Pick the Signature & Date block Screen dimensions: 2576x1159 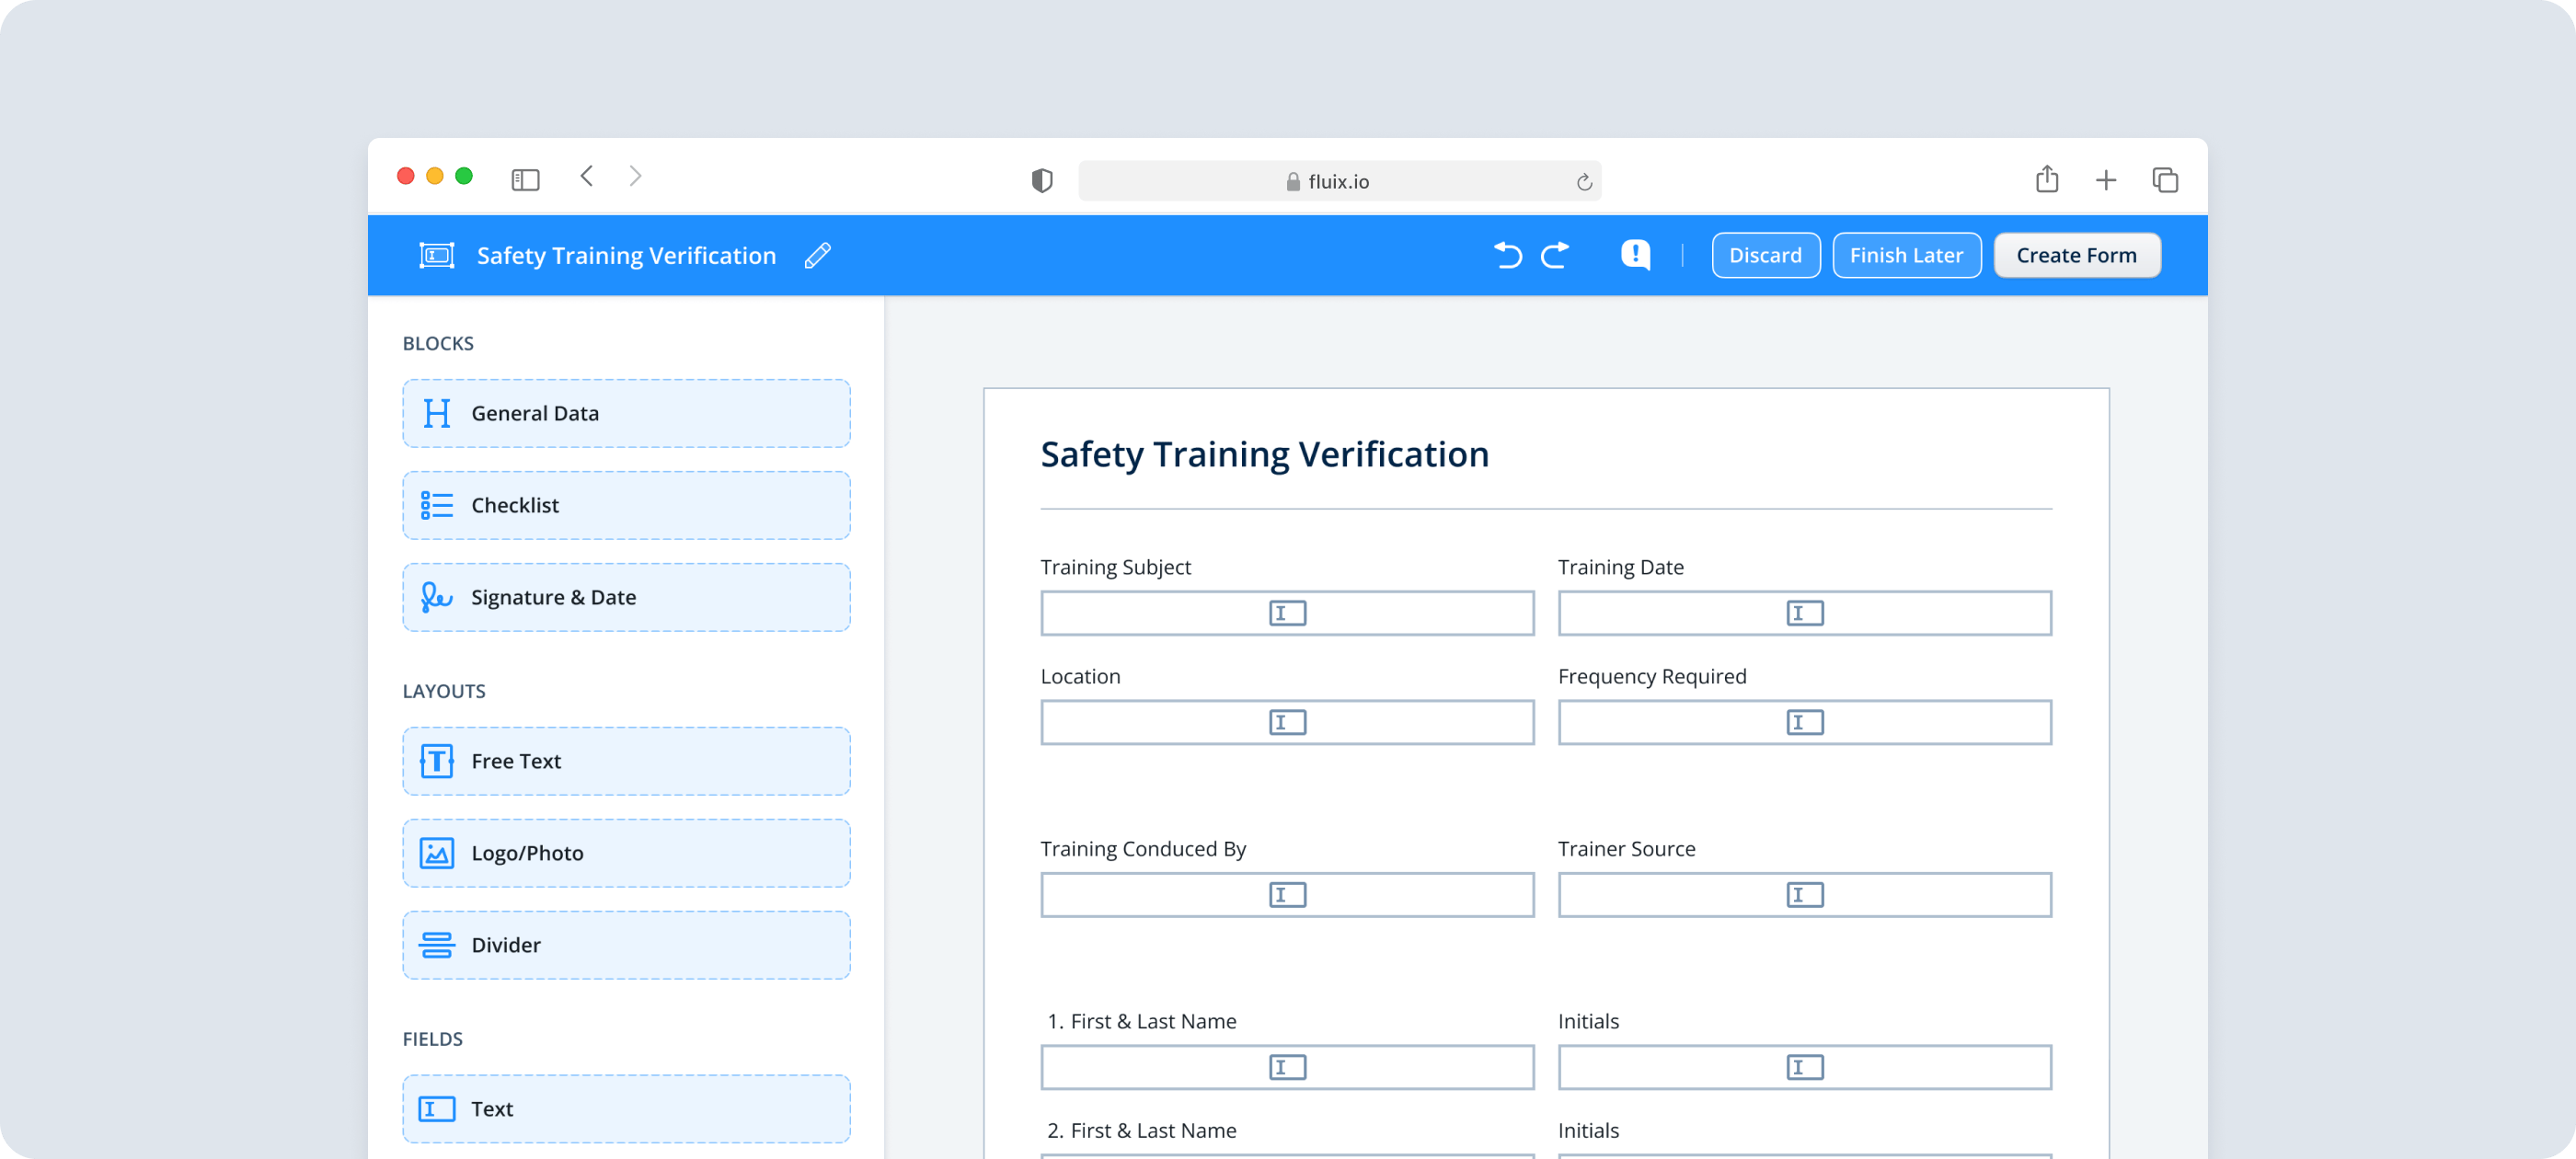pos(626,597)
